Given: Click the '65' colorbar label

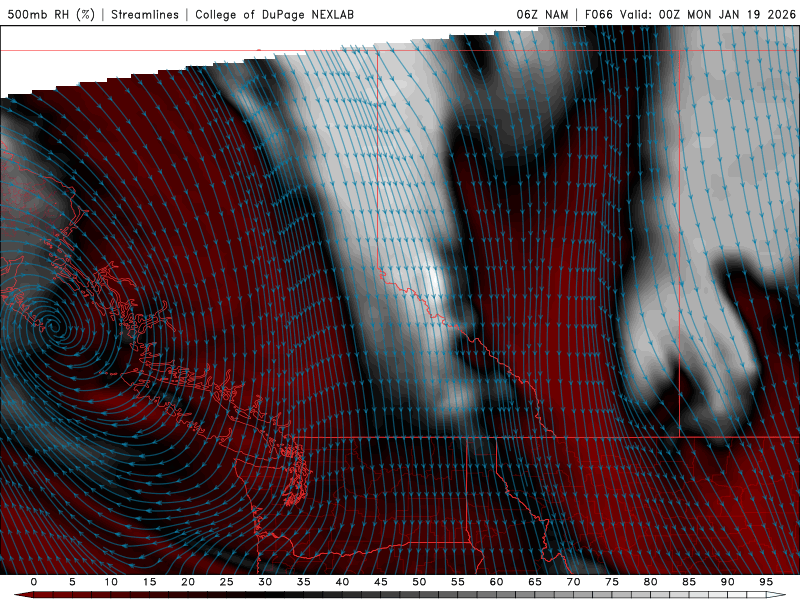Looking at the screenshot, I should (x=535, y=582).
